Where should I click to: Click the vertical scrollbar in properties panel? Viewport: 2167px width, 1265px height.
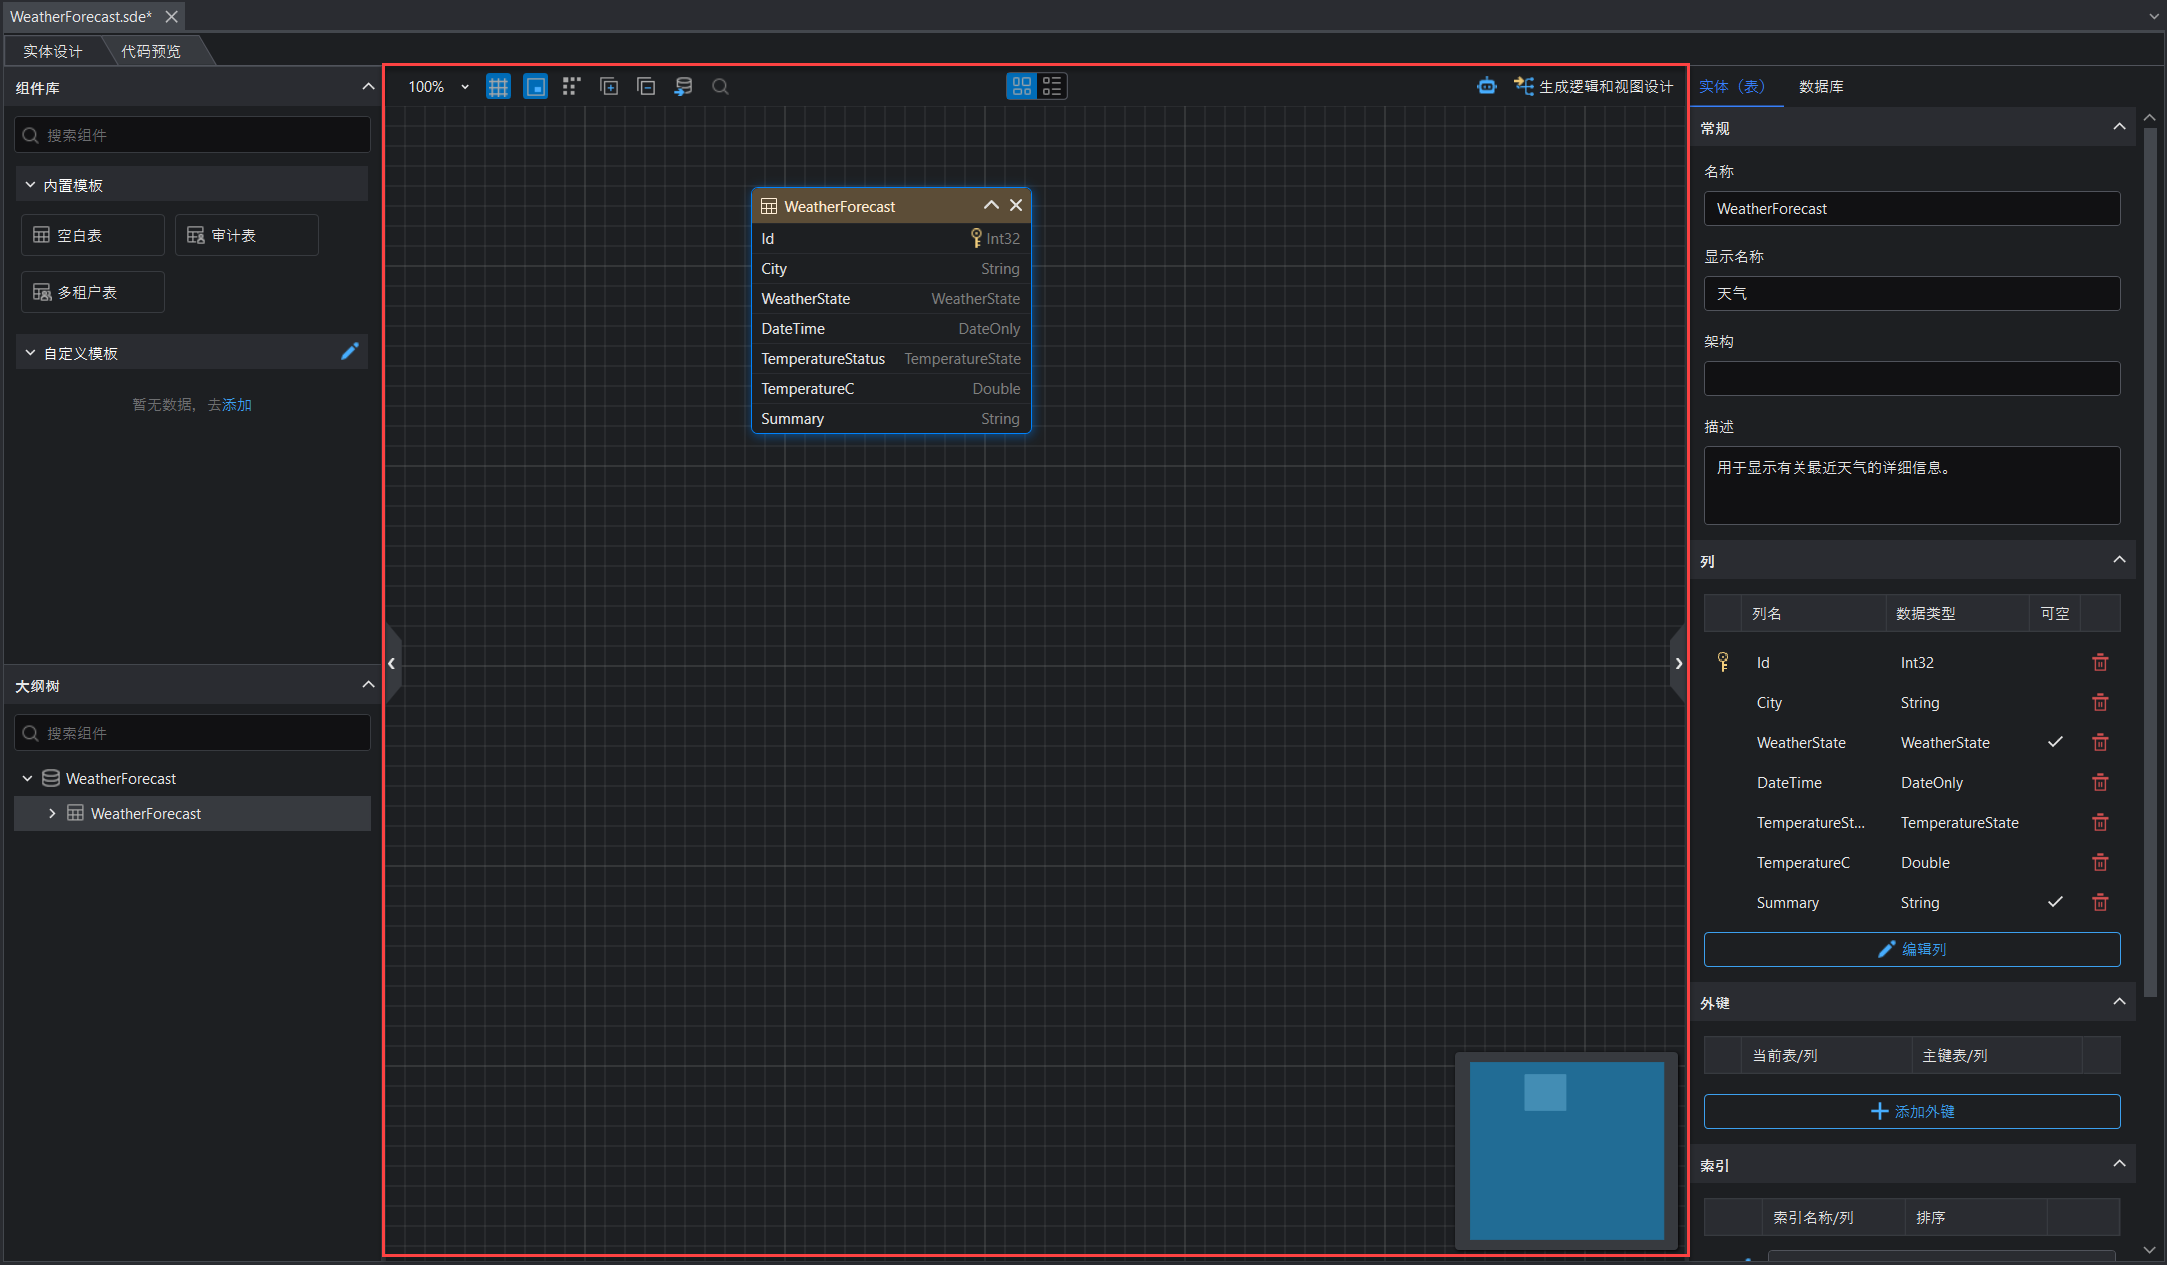pos(2150,560)
